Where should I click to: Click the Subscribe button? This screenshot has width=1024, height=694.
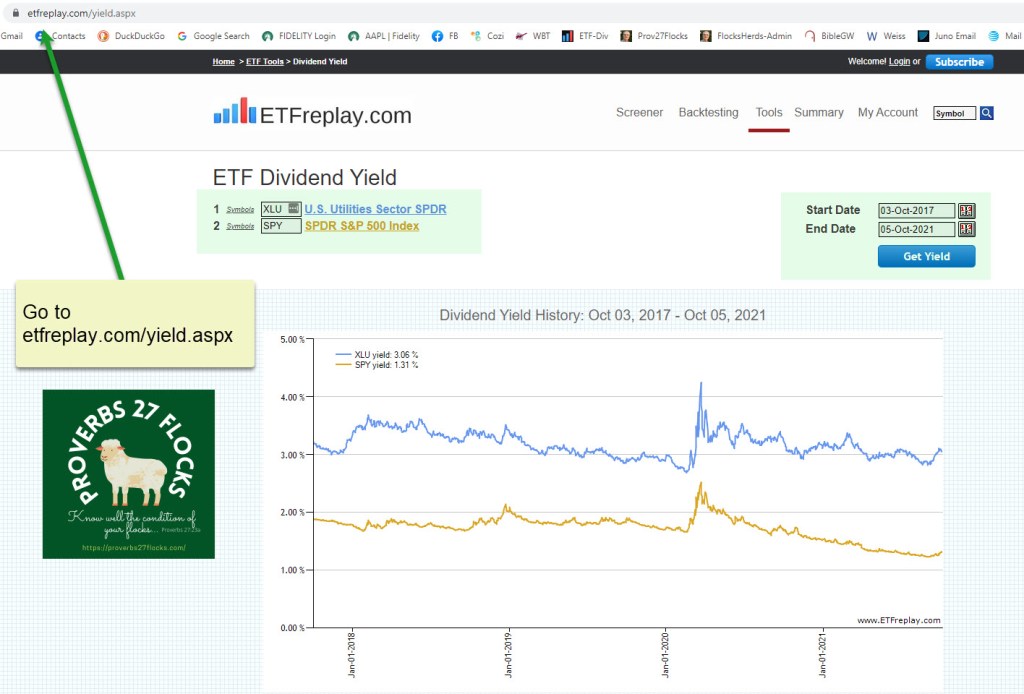[959, 62]
